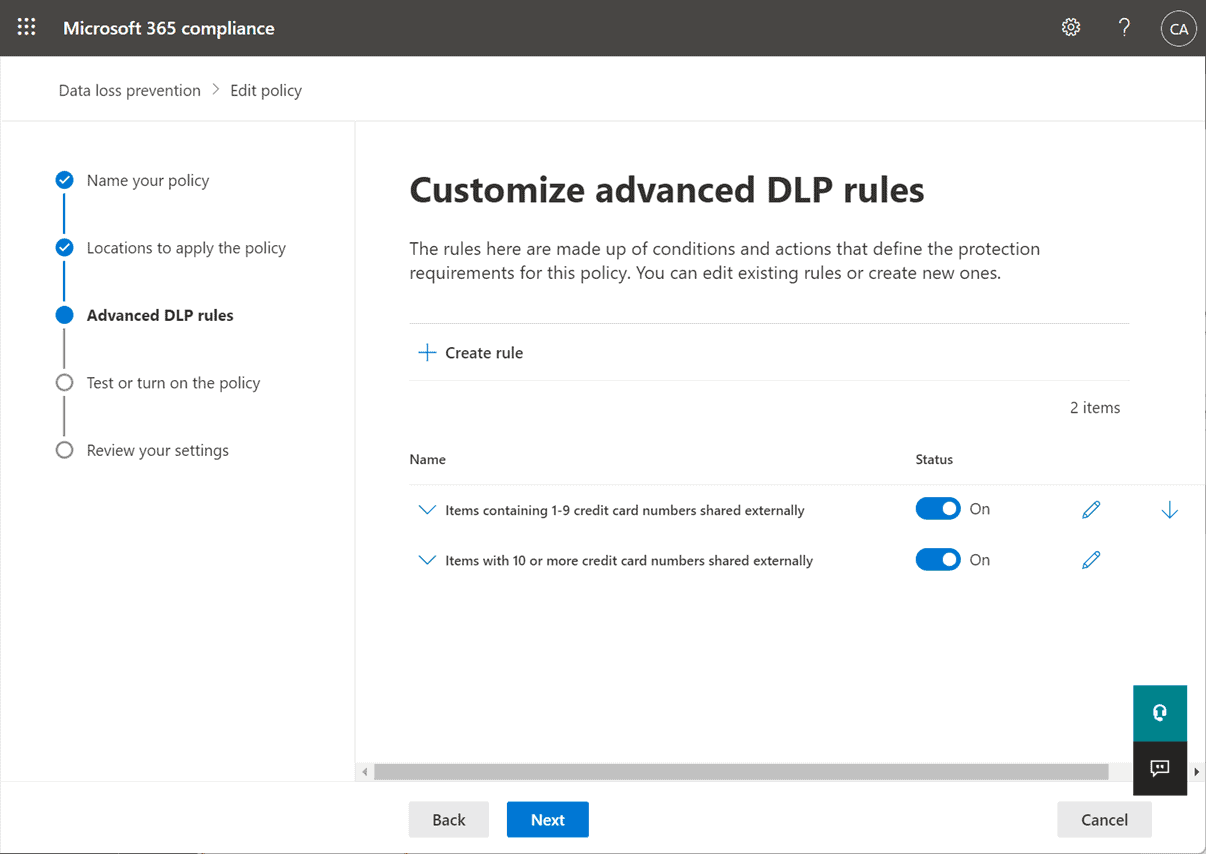Viewport: 1206px width, 854px height.
Task: Expand the first rule's details chevron
Action: pyautogui.click(x=427, y=509)
